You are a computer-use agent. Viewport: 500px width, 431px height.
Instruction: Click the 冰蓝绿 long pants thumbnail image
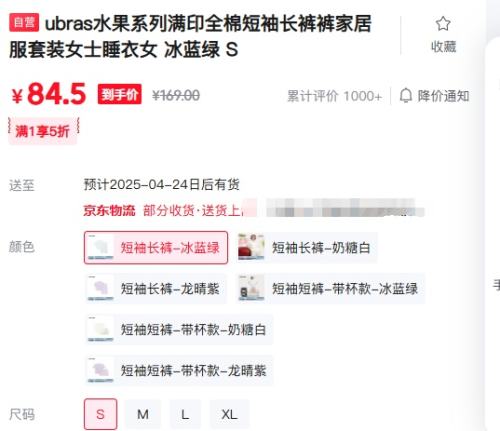pos(100,248)
